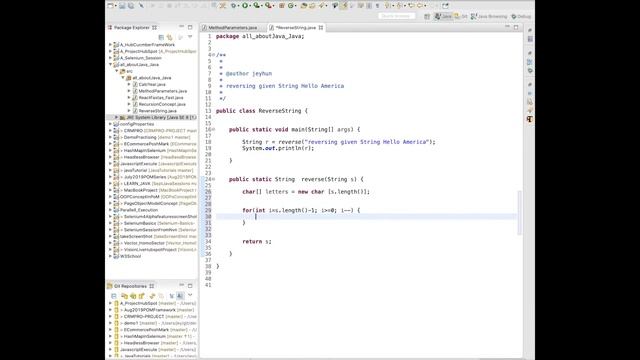Select ReactFaxtas_Fast.java in the tree
This screenshot has width=640, height=360.
(161, 98)
